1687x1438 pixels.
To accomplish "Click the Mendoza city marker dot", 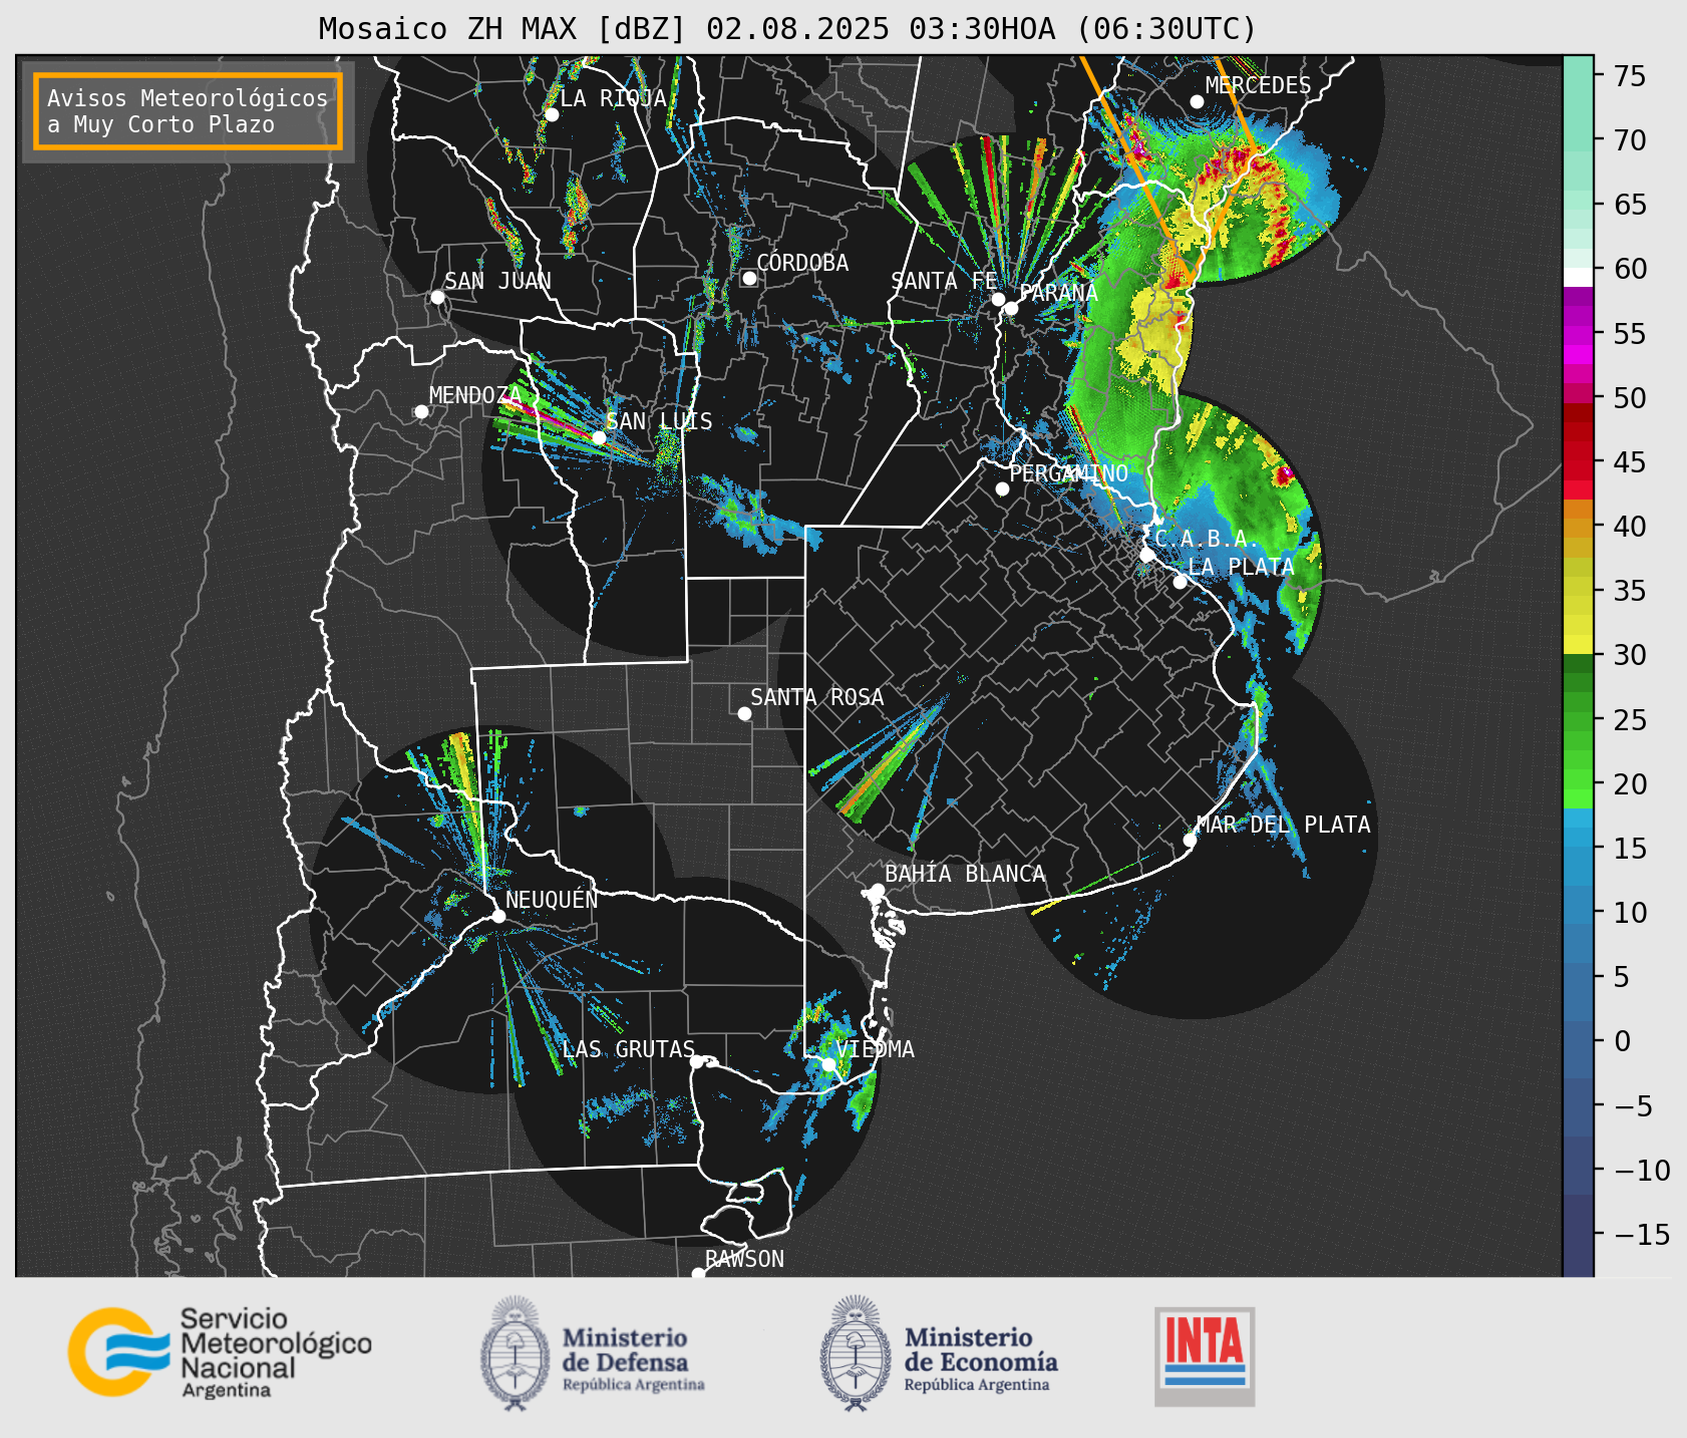I will 421,411.
